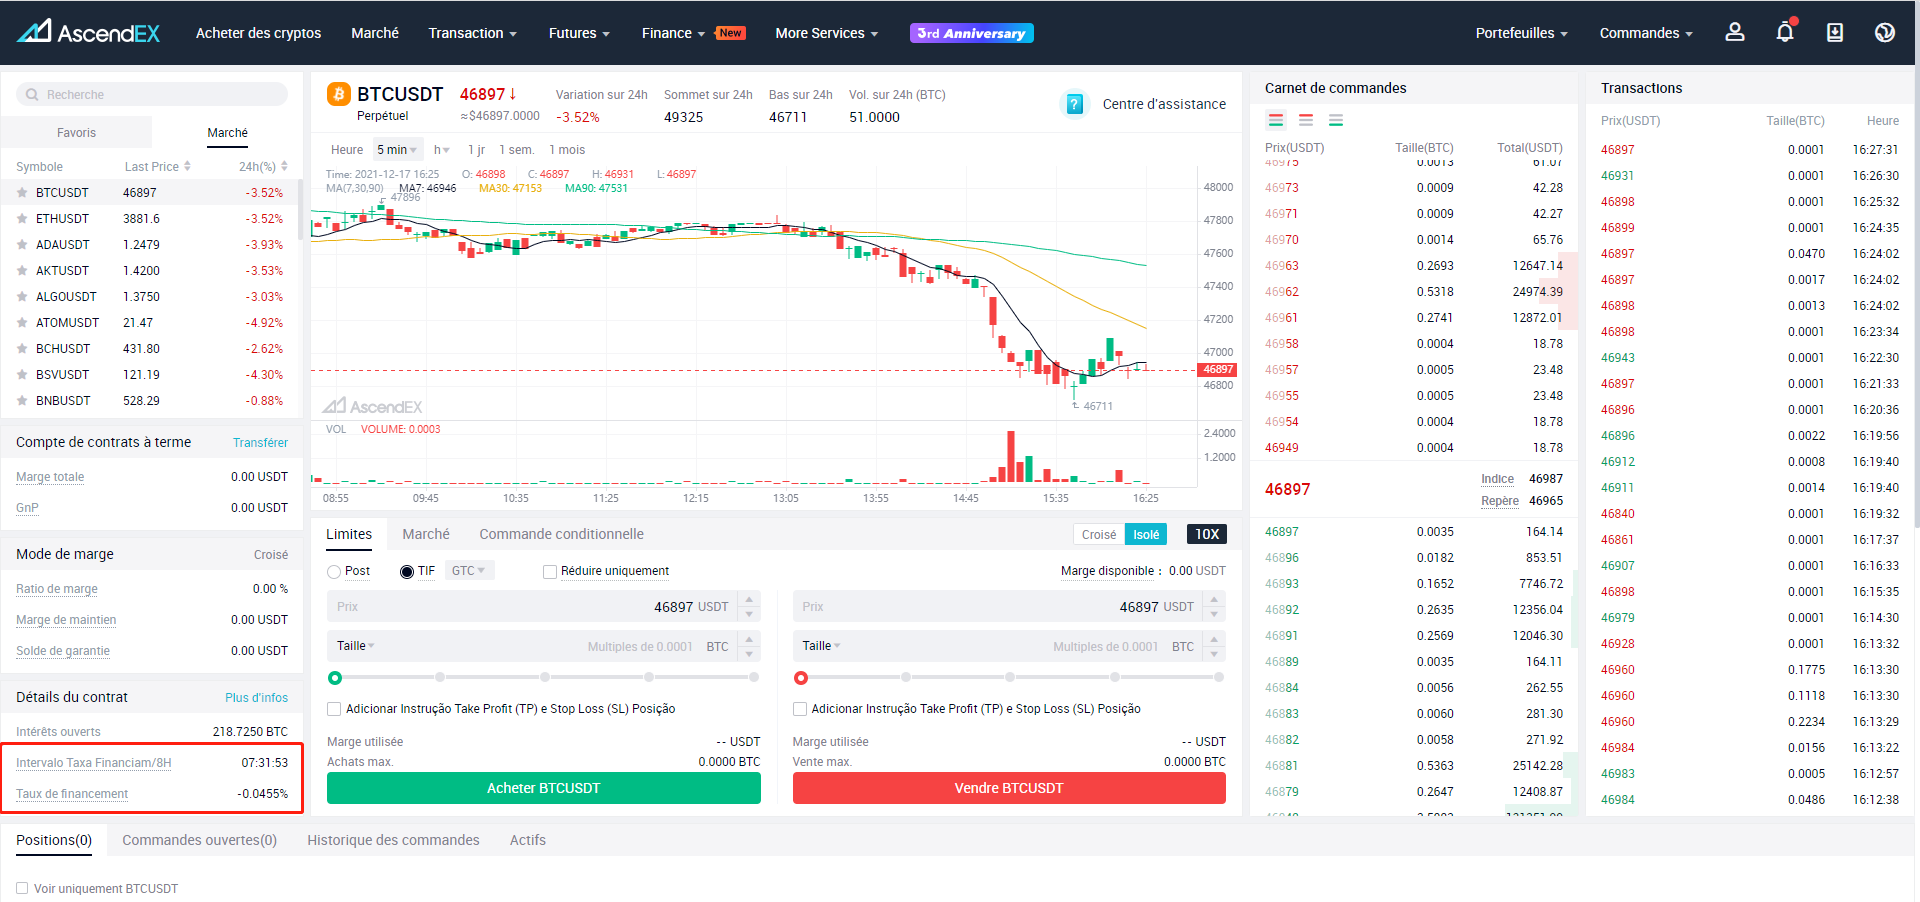1920x902 pixels.
Task: Click the help question mark icon
Action: click(x=1075, y=104)
